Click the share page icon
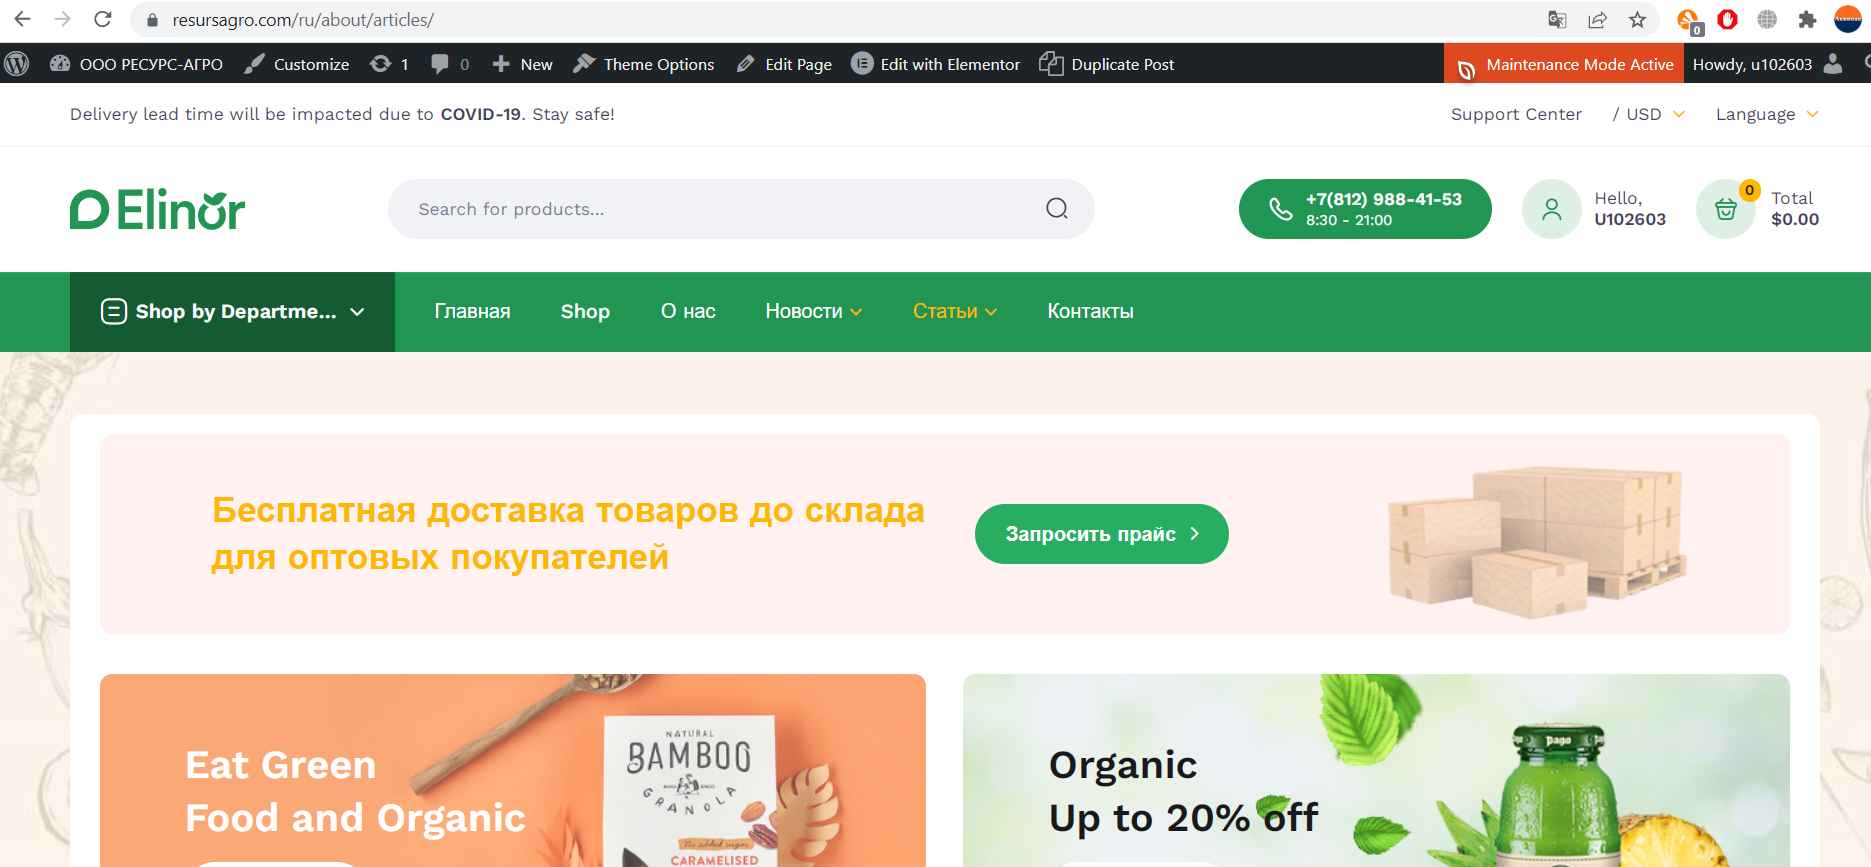This screenshot has height=867, width=1871. (x=1597, y=19)
